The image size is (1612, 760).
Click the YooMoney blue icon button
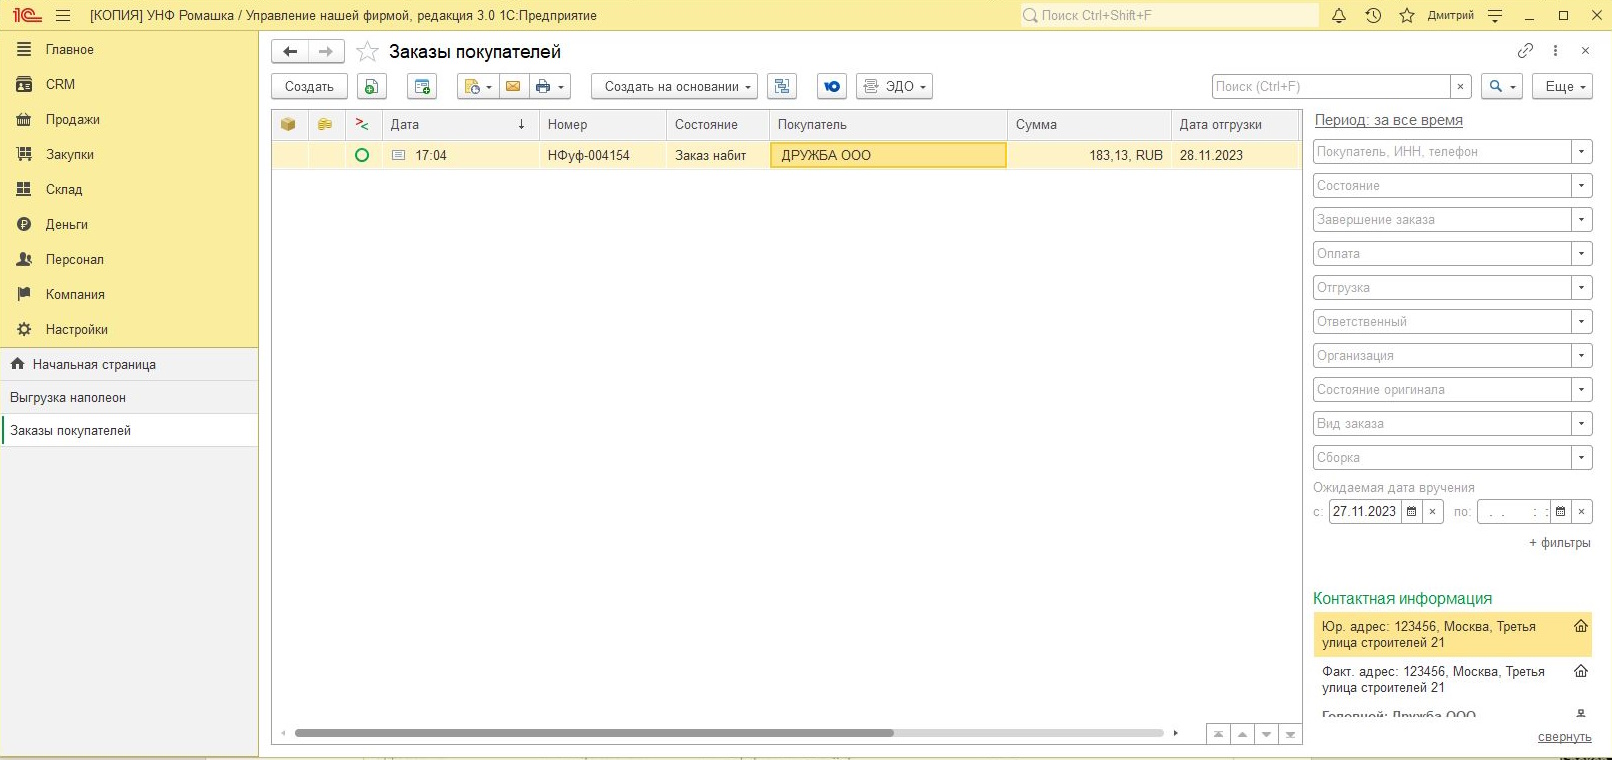point(831,87)
